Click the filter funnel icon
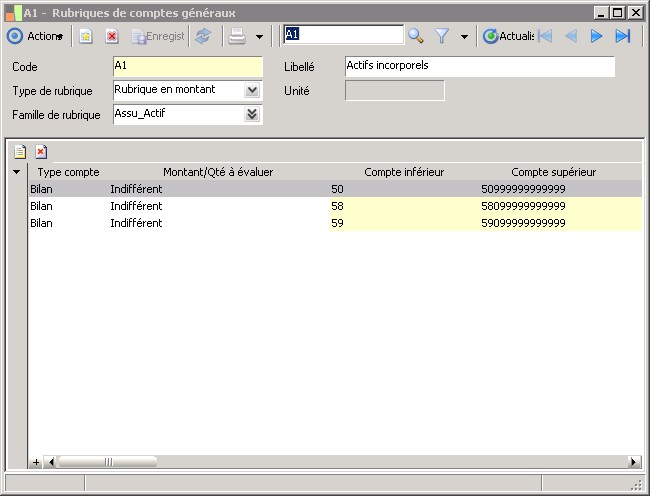Screen dimensions: 650x496 [x=442, y=36]
